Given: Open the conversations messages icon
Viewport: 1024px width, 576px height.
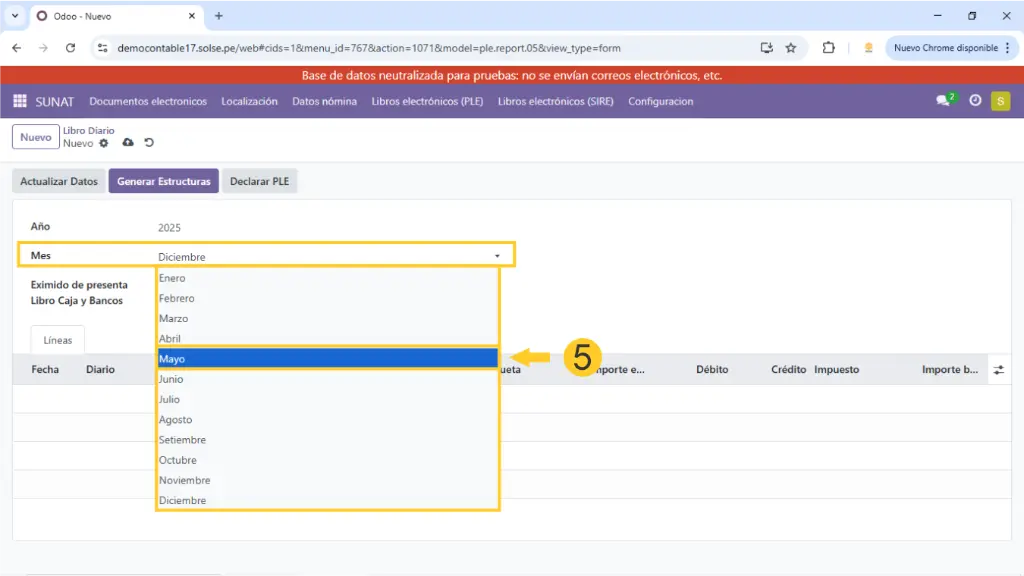Looking at the screenshot, I should pos(942,101).
